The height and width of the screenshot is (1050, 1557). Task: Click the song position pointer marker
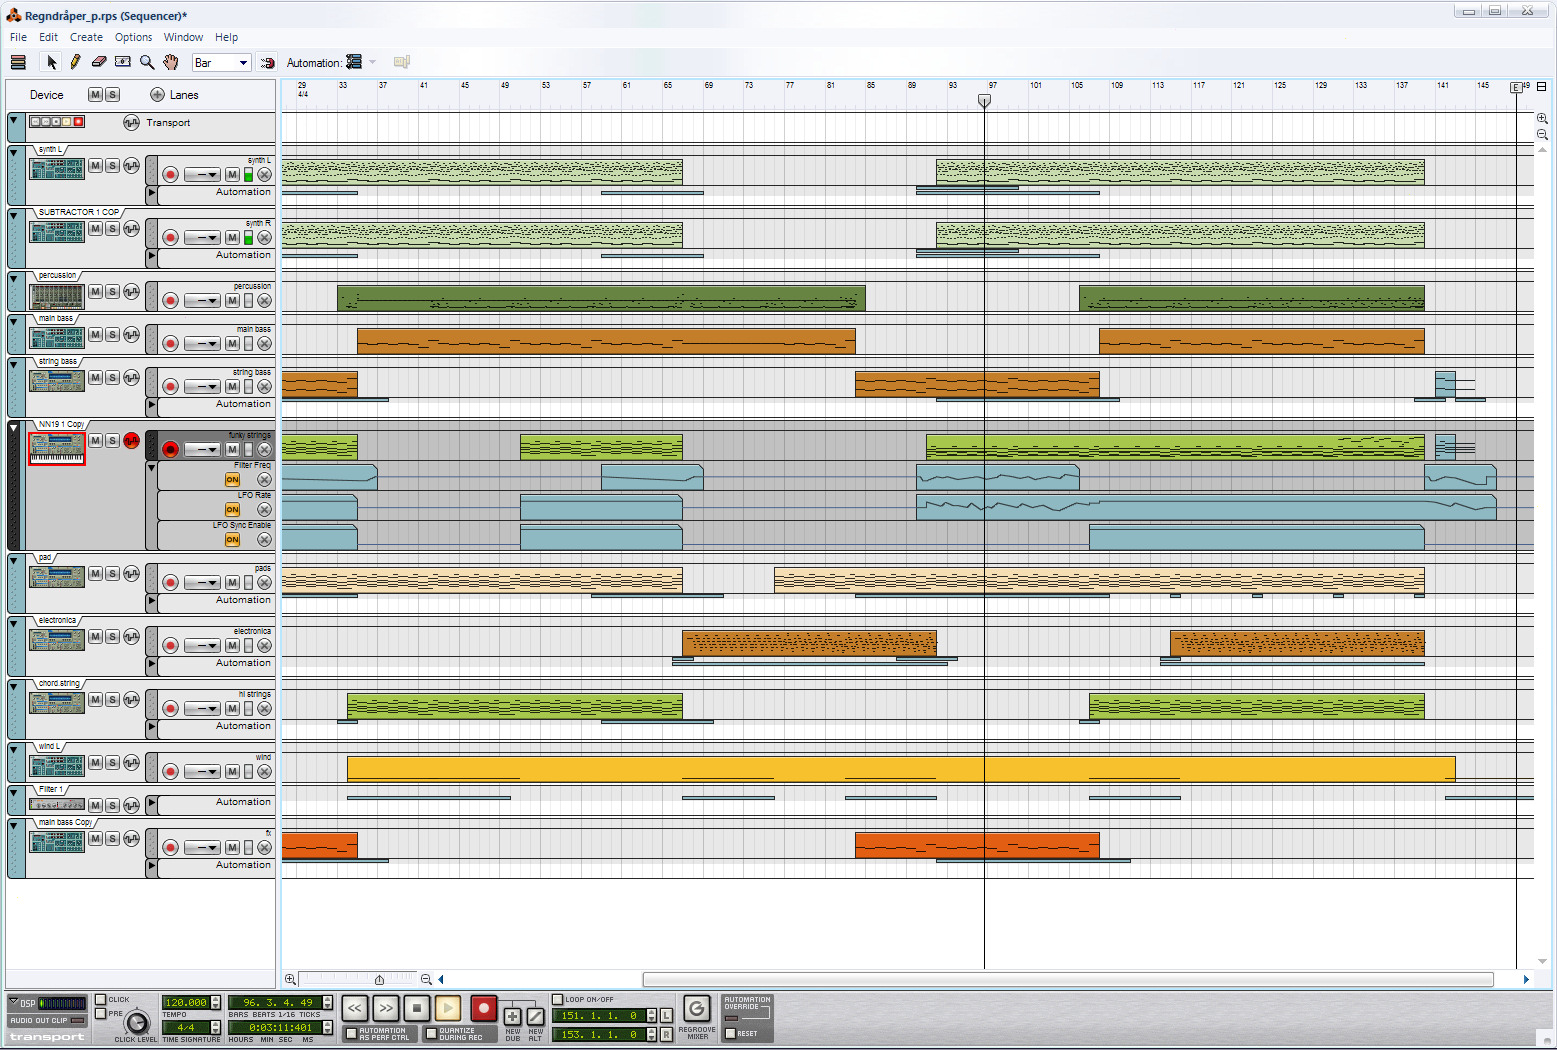click(984, 100)
